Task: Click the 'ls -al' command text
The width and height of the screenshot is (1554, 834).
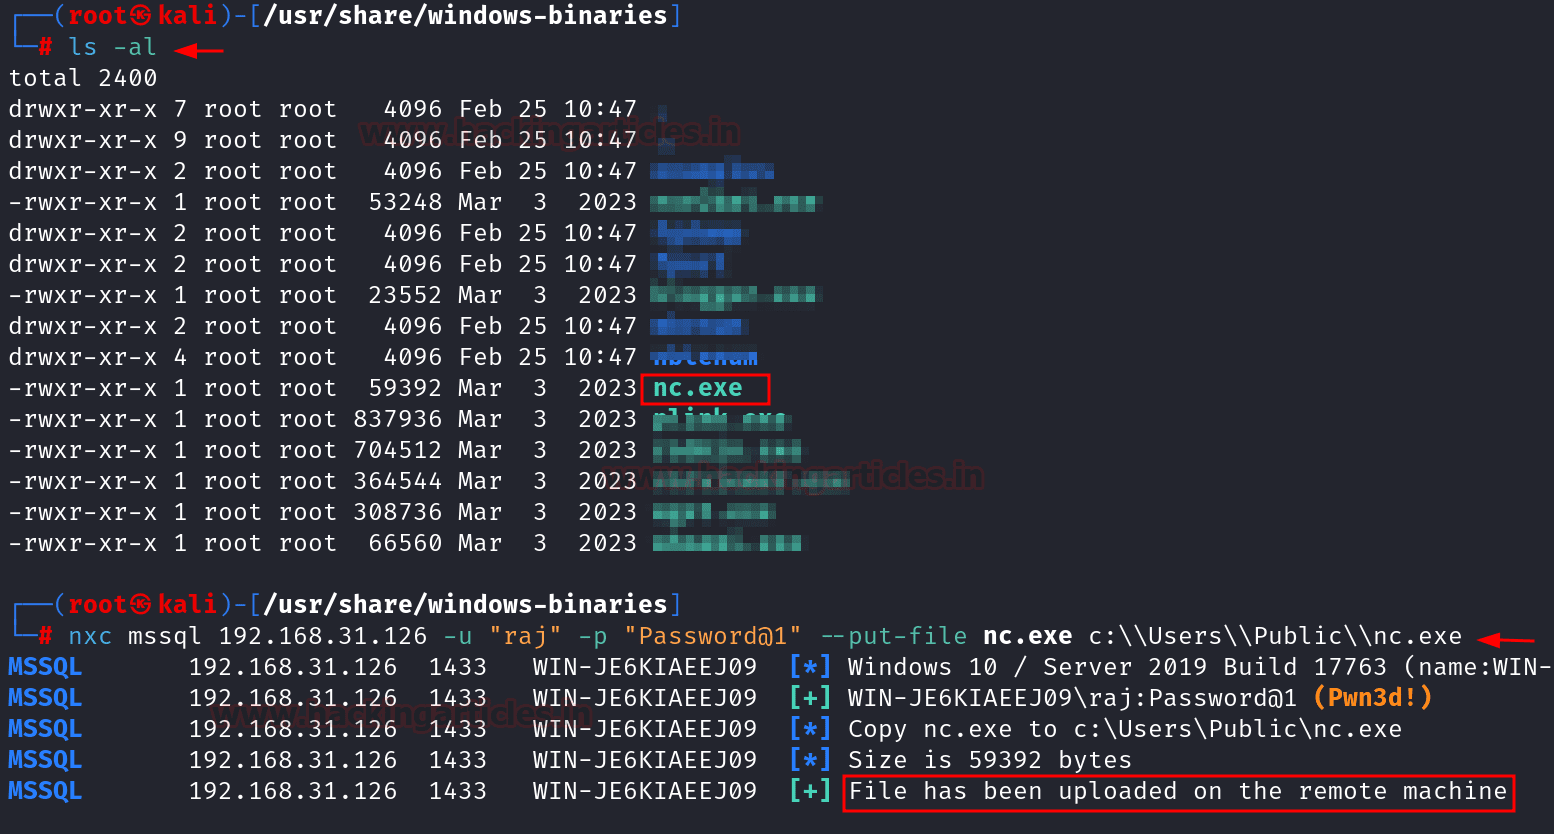Action: 112,47
